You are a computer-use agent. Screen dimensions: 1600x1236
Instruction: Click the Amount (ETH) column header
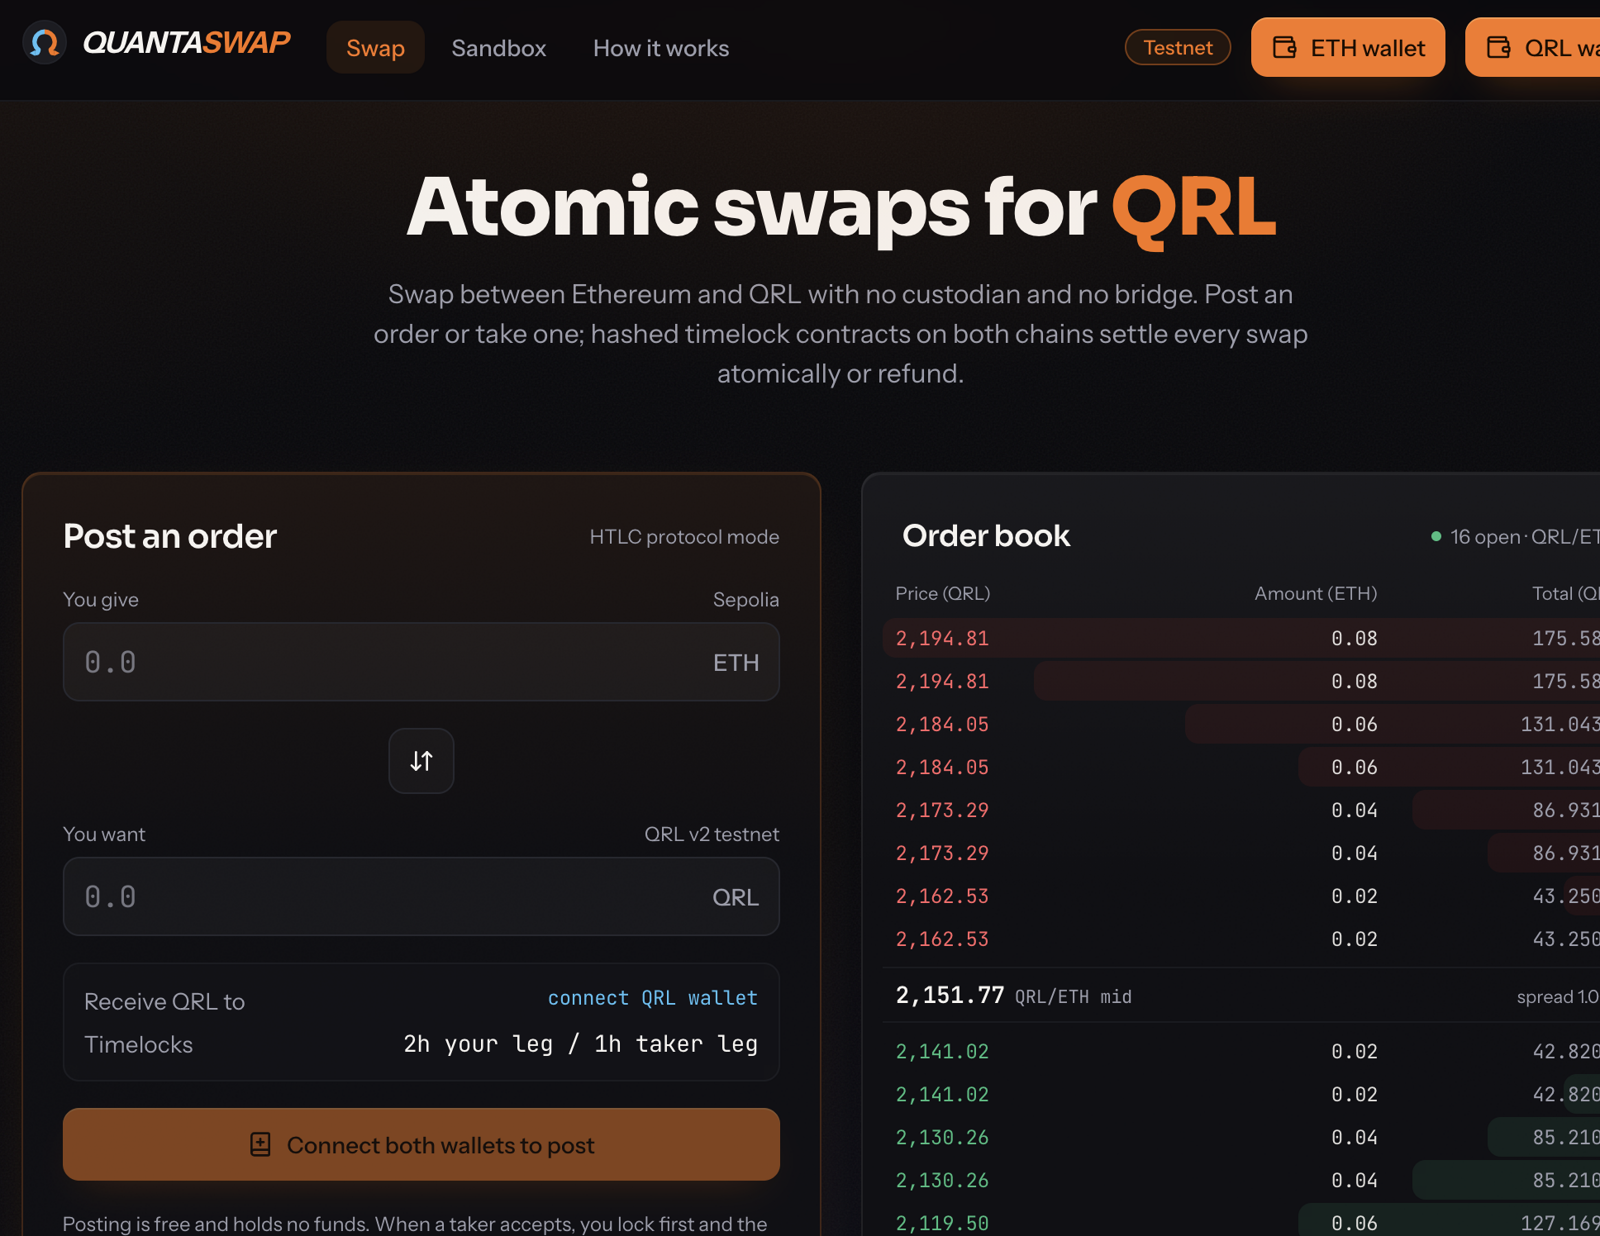pyautogui.click(x=1316, y=594)
